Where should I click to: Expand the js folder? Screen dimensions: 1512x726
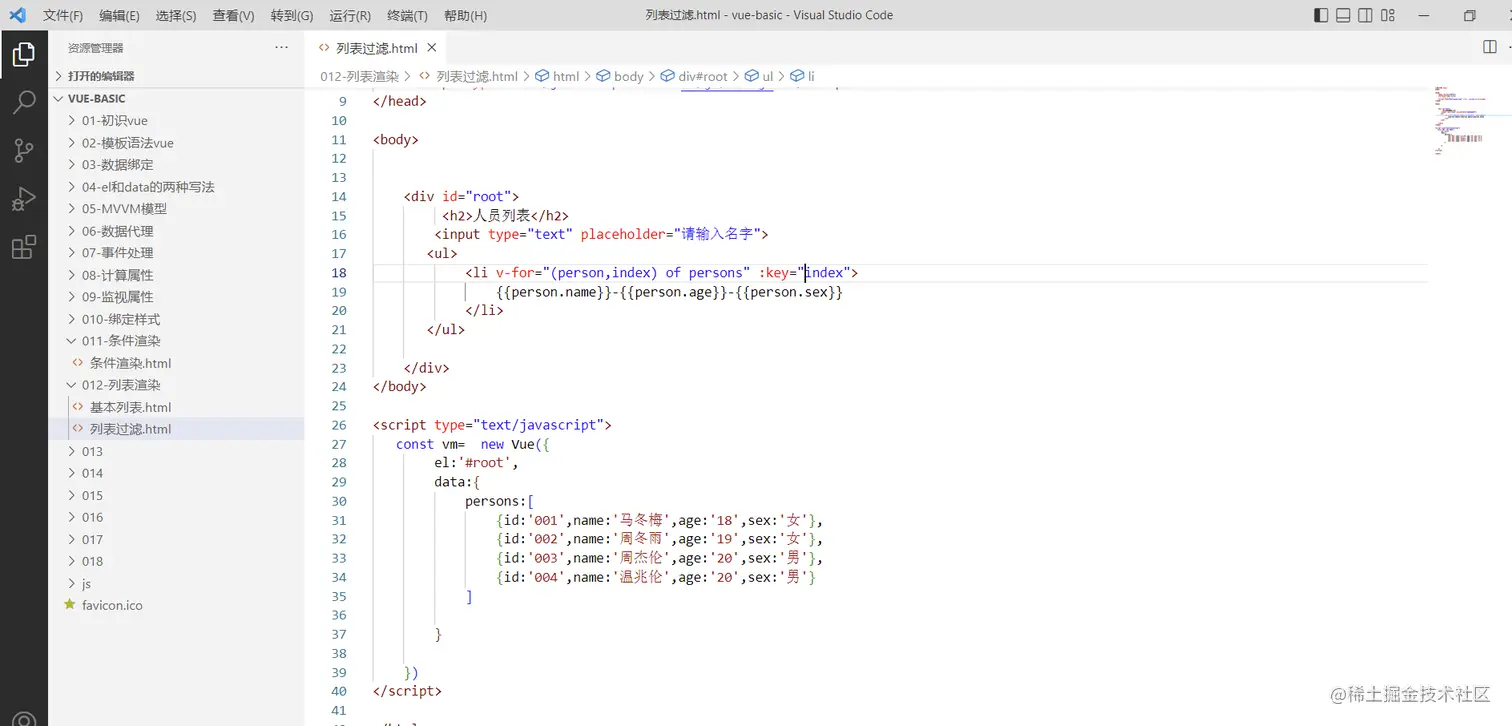pyautogui.click(x=176, y=583)
